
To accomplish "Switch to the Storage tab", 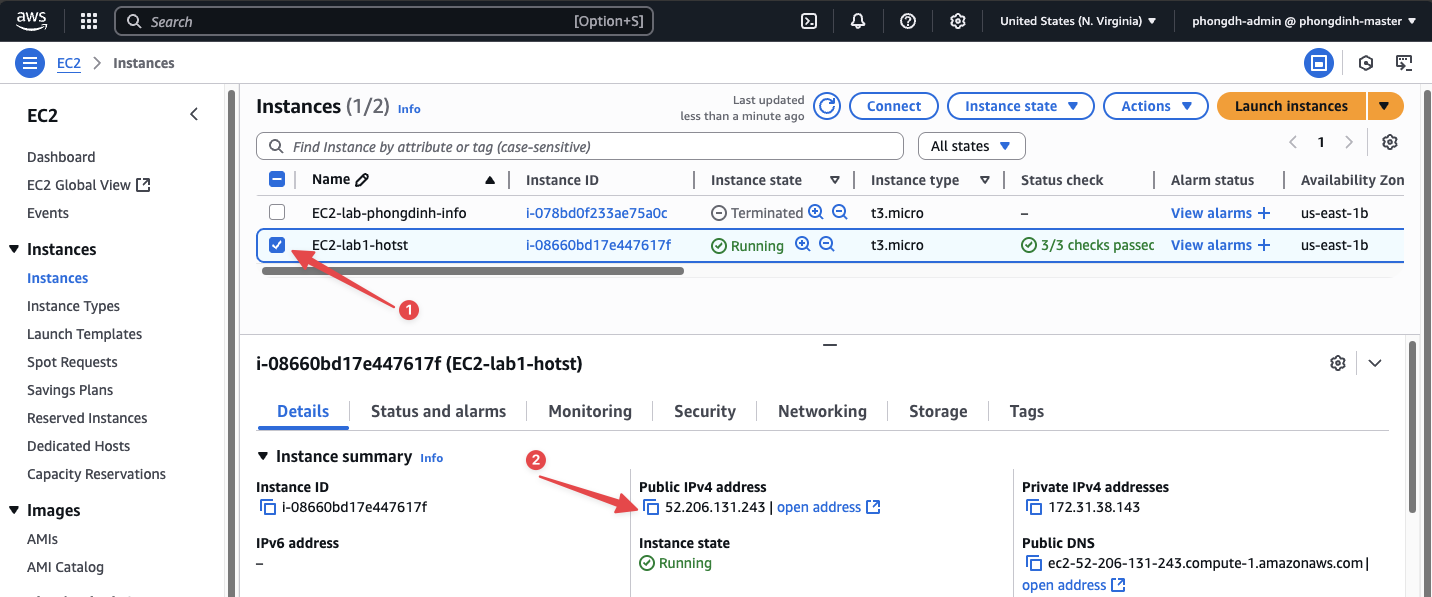I will [x=938, y=411].
